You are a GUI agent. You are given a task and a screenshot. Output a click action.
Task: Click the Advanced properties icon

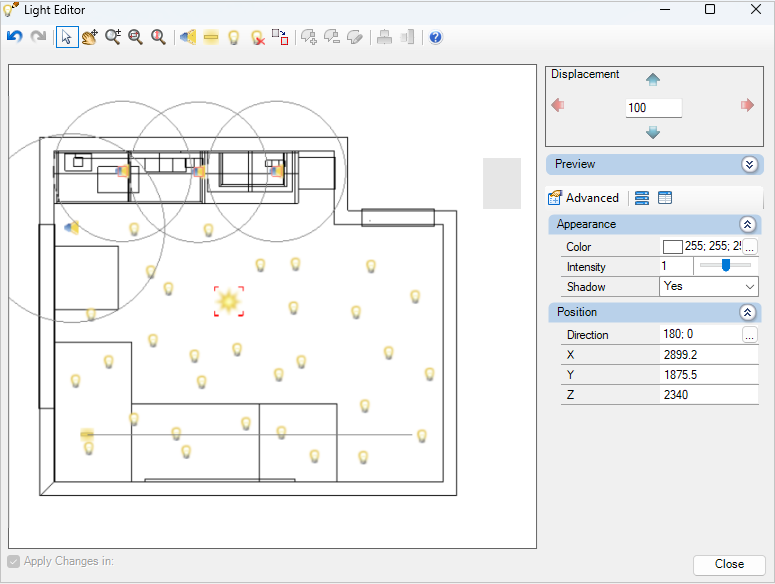pyautogui.click(x=555, y=198)
